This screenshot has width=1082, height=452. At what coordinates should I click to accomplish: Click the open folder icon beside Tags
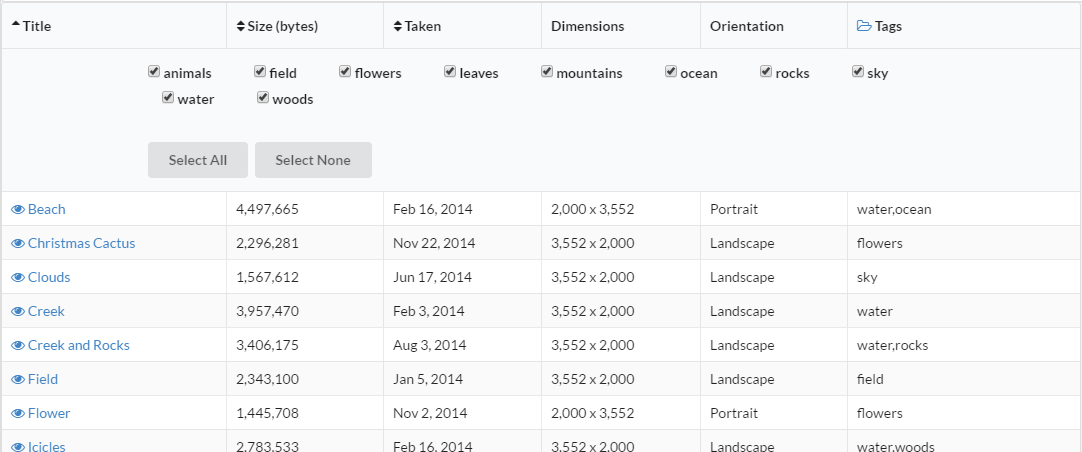[x=864, y=26]
